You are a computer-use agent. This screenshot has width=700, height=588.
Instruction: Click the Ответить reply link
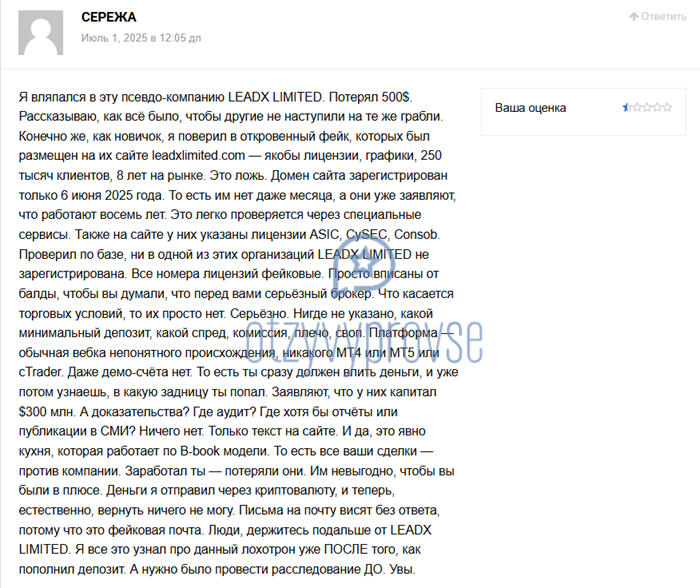[x=658, y=17]
